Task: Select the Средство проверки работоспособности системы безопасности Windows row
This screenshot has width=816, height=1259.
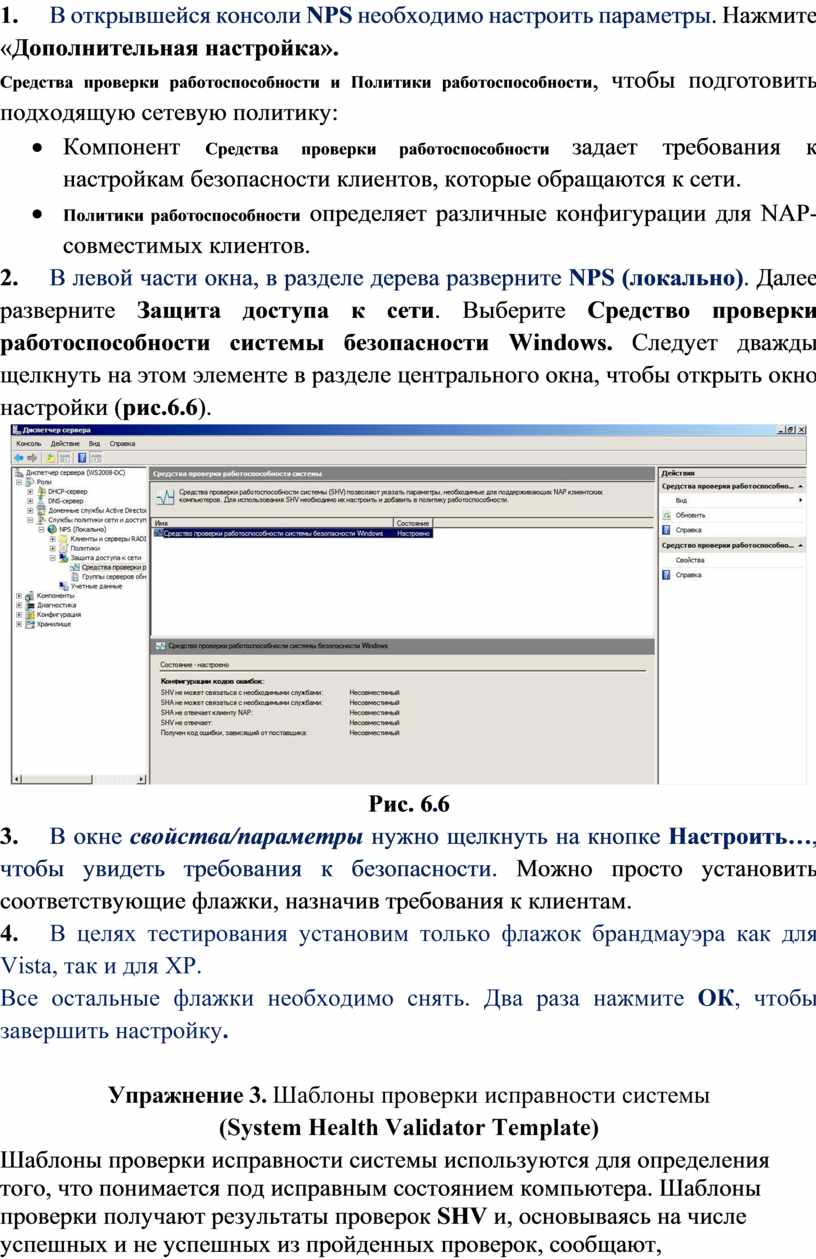Action: tap(293, 534)
